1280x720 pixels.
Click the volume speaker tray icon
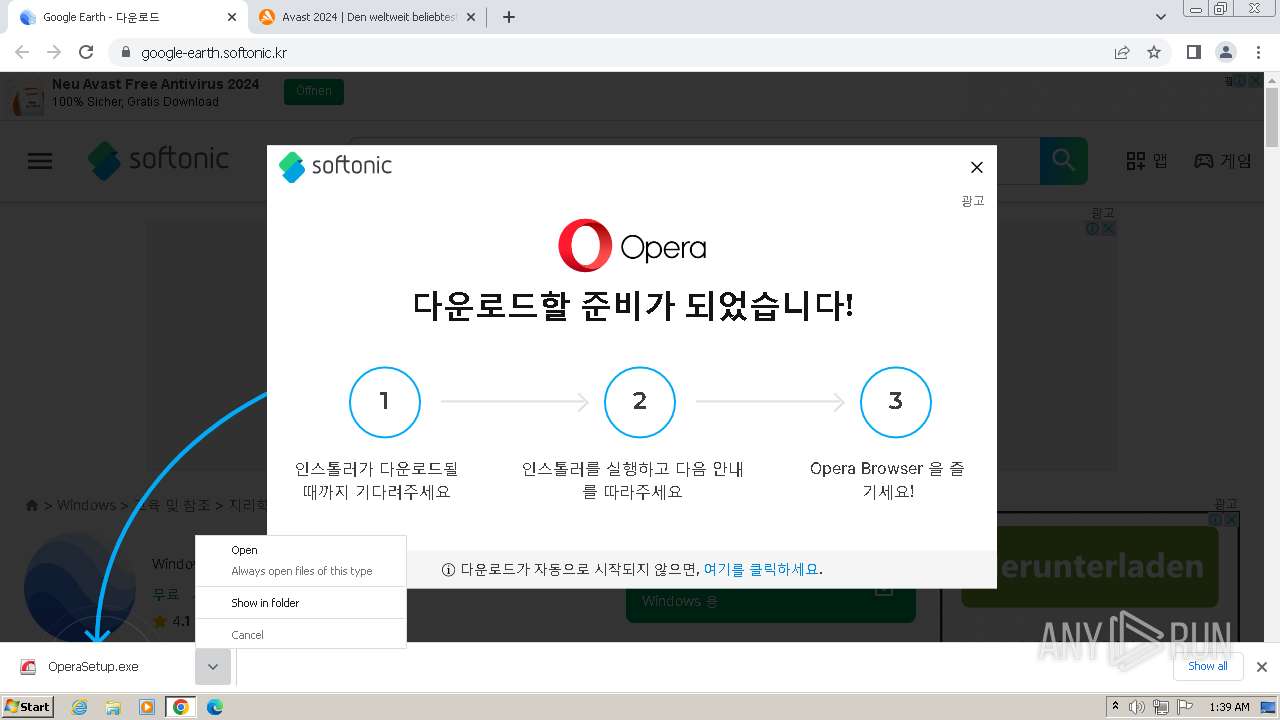pyautogui.click(x=1137, y=707)
